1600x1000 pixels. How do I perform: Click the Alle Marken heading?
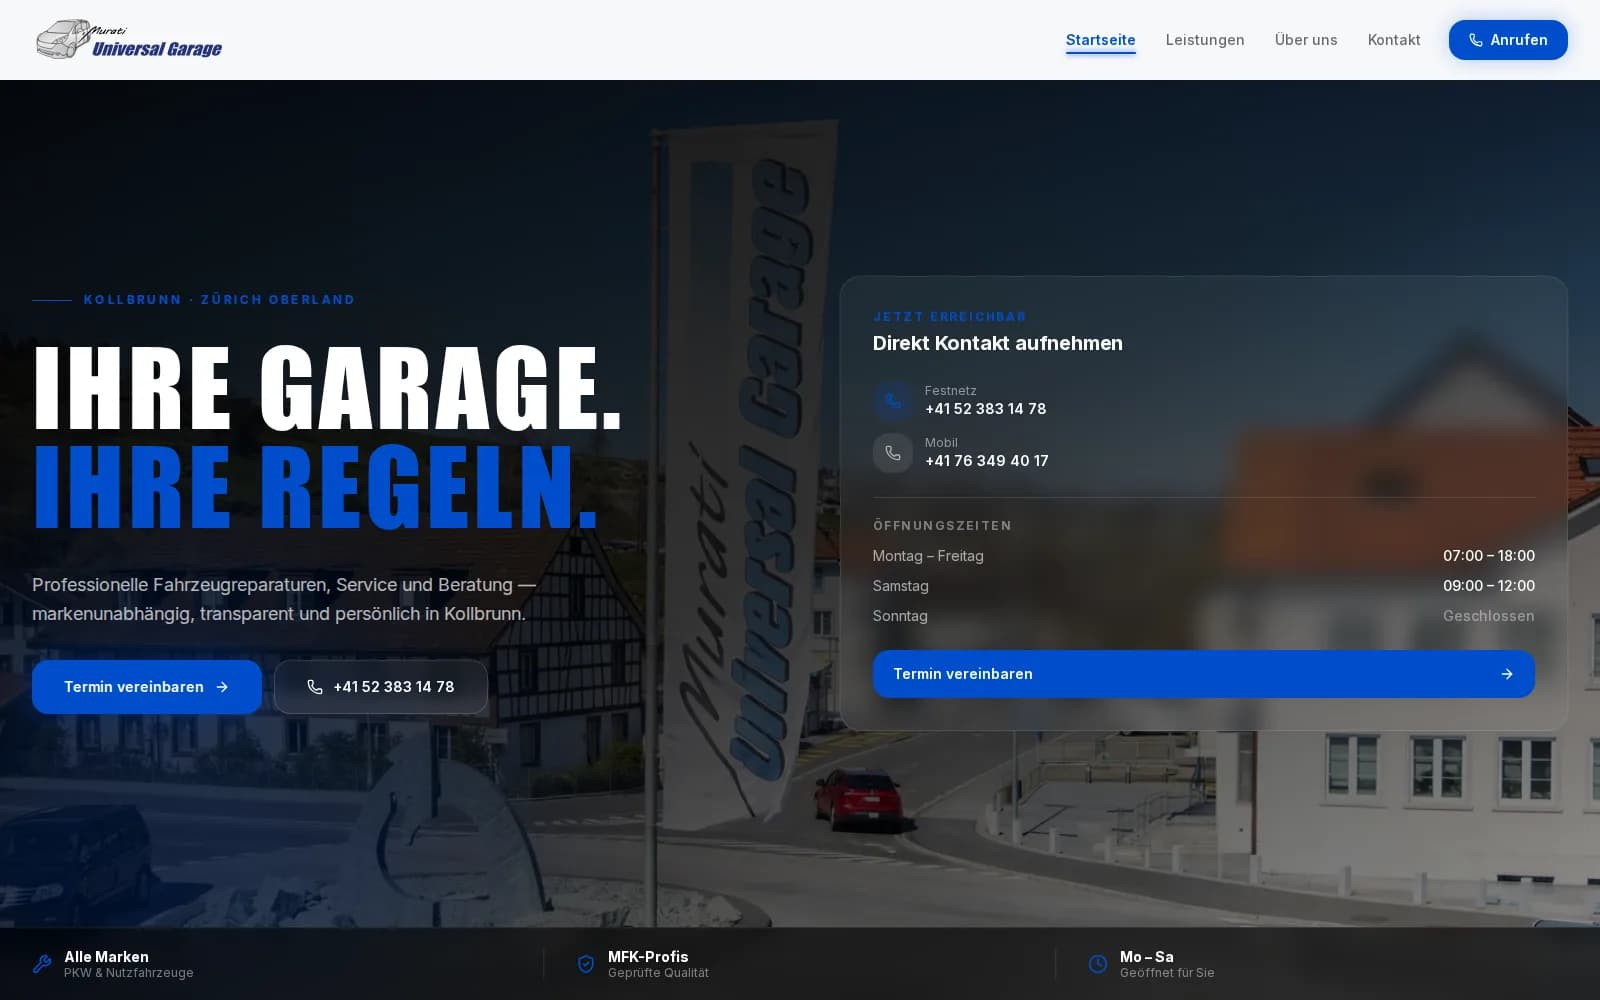click(106, 957)
